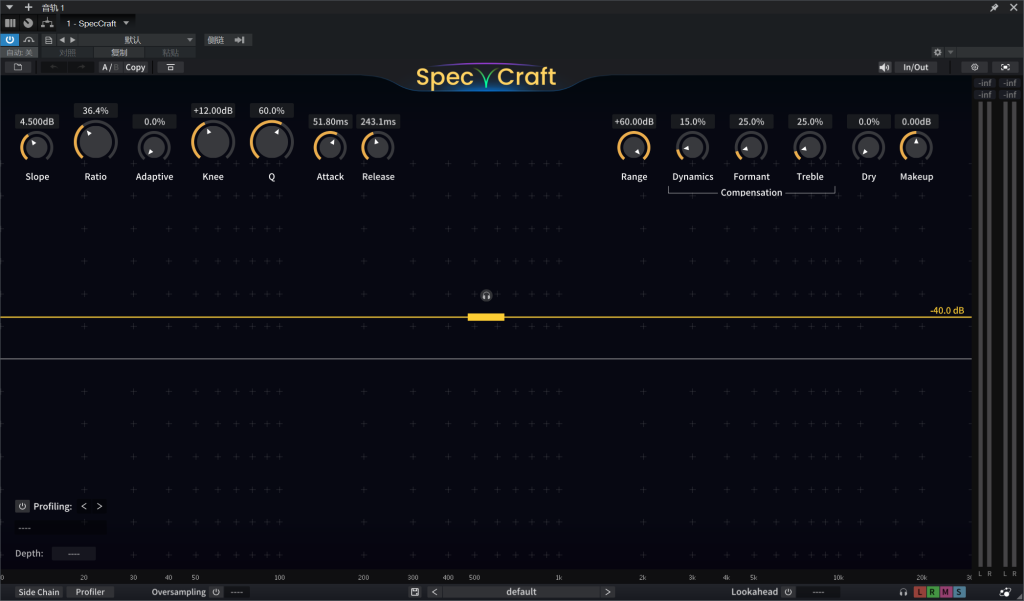Click the Release value field 243.1ms
Viewport: 1024px width, 601px height.
tap(378, 122)
